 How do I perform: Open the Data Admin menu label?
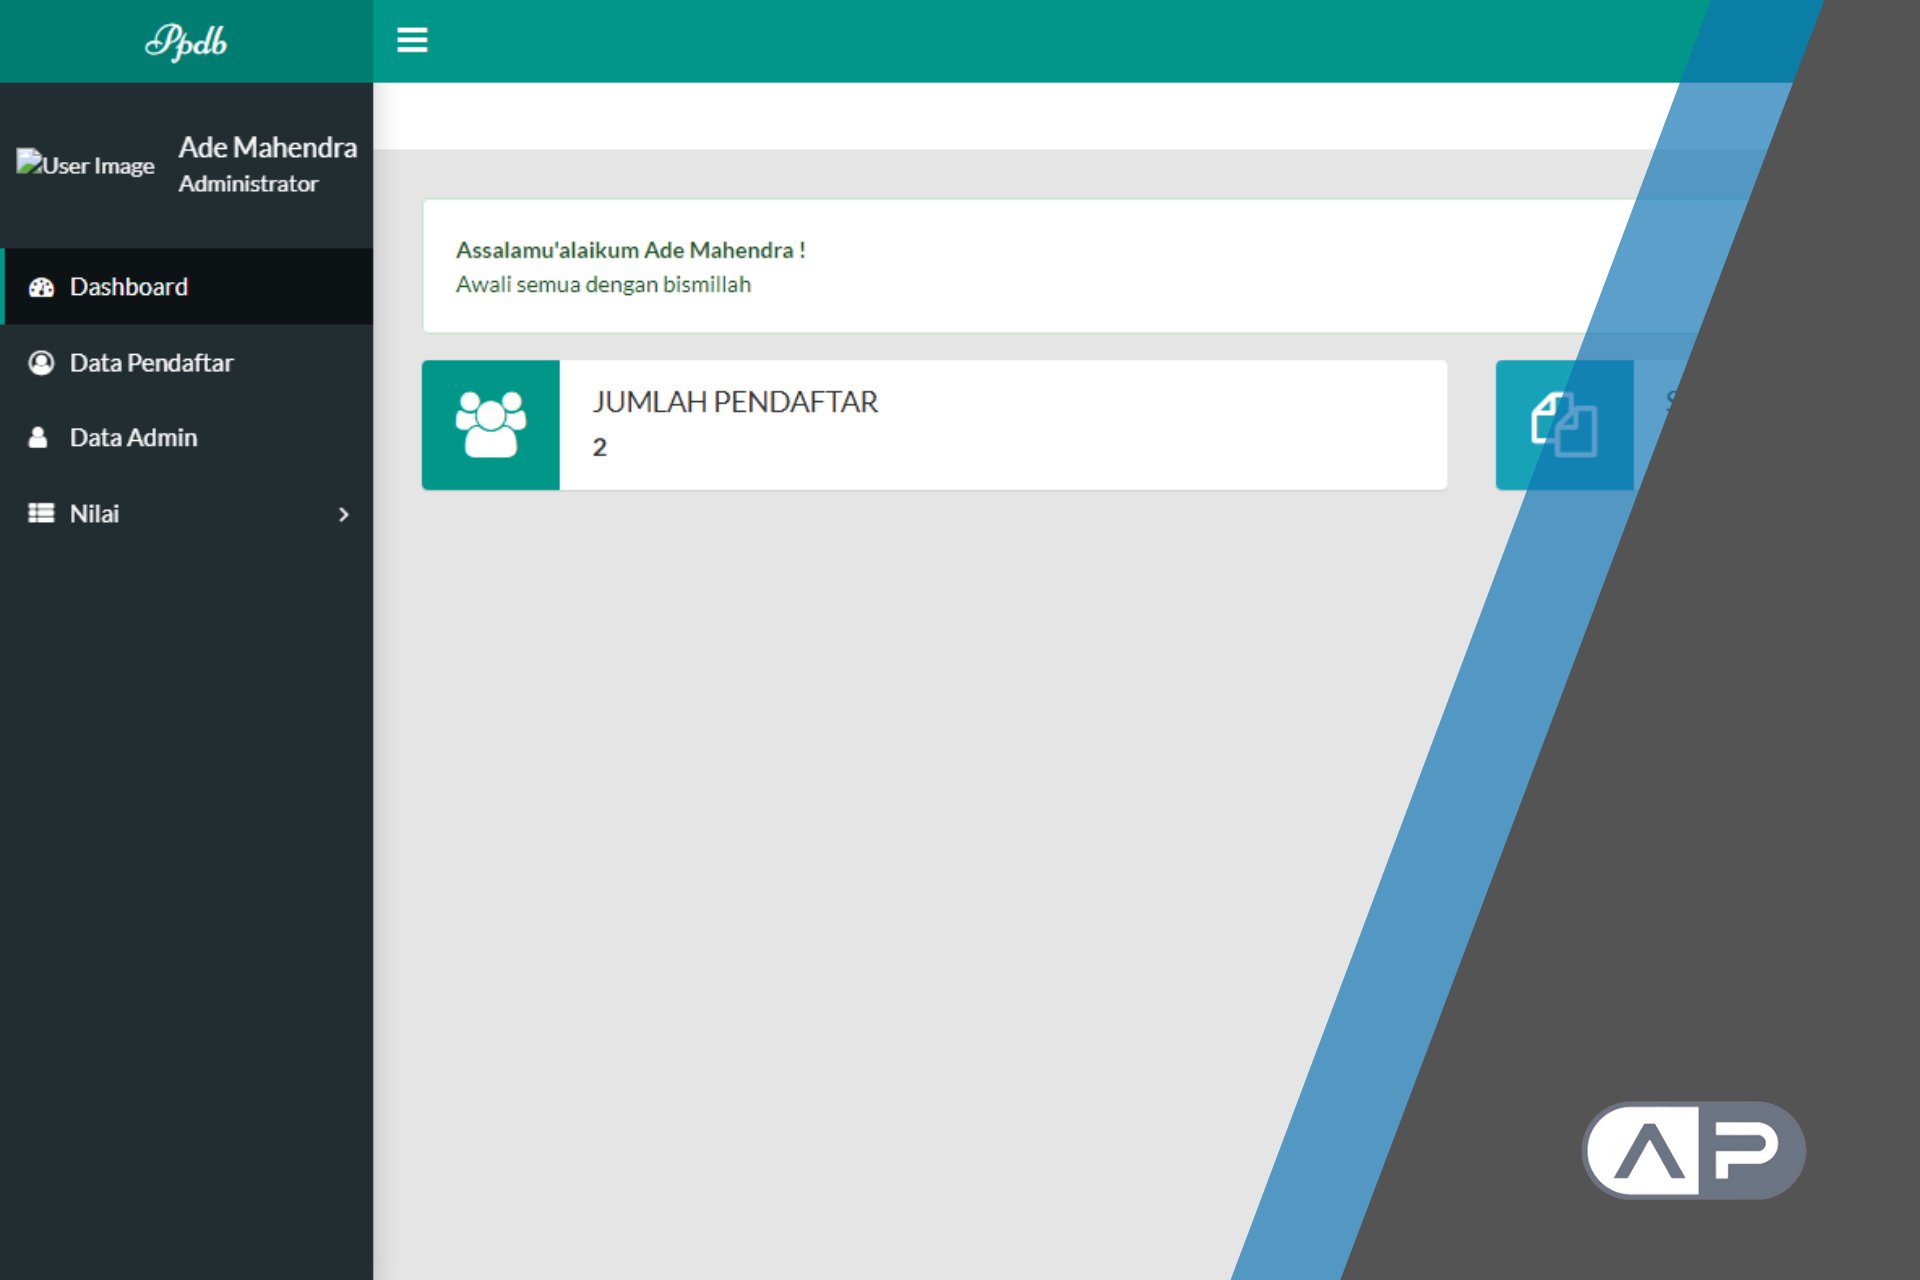point(133,437)
